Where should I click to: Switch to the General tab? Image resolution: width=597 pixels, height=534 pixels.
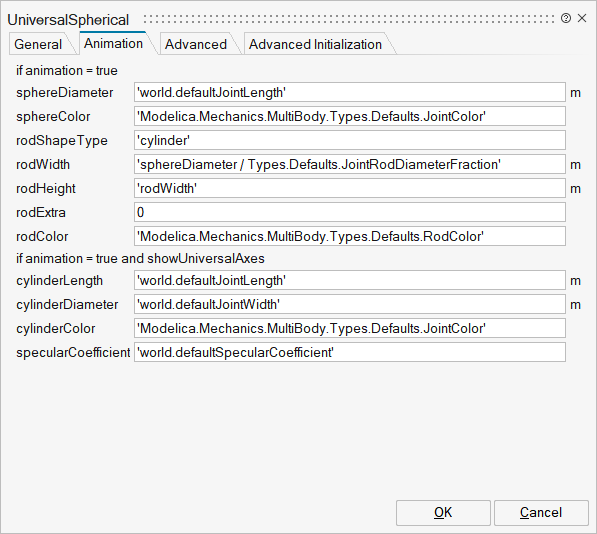coord(38,44)
